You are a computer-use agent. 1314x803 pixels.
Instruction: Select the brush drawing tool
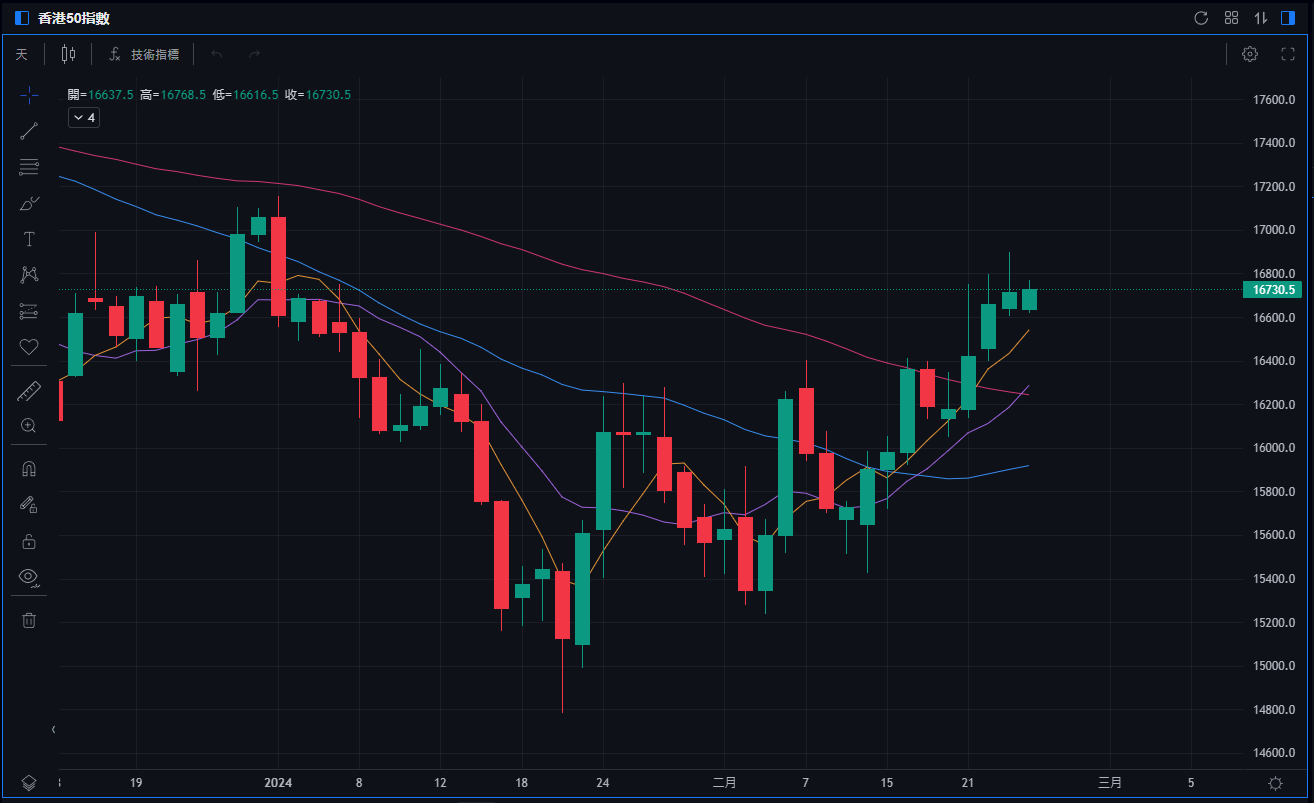(29, 203)
